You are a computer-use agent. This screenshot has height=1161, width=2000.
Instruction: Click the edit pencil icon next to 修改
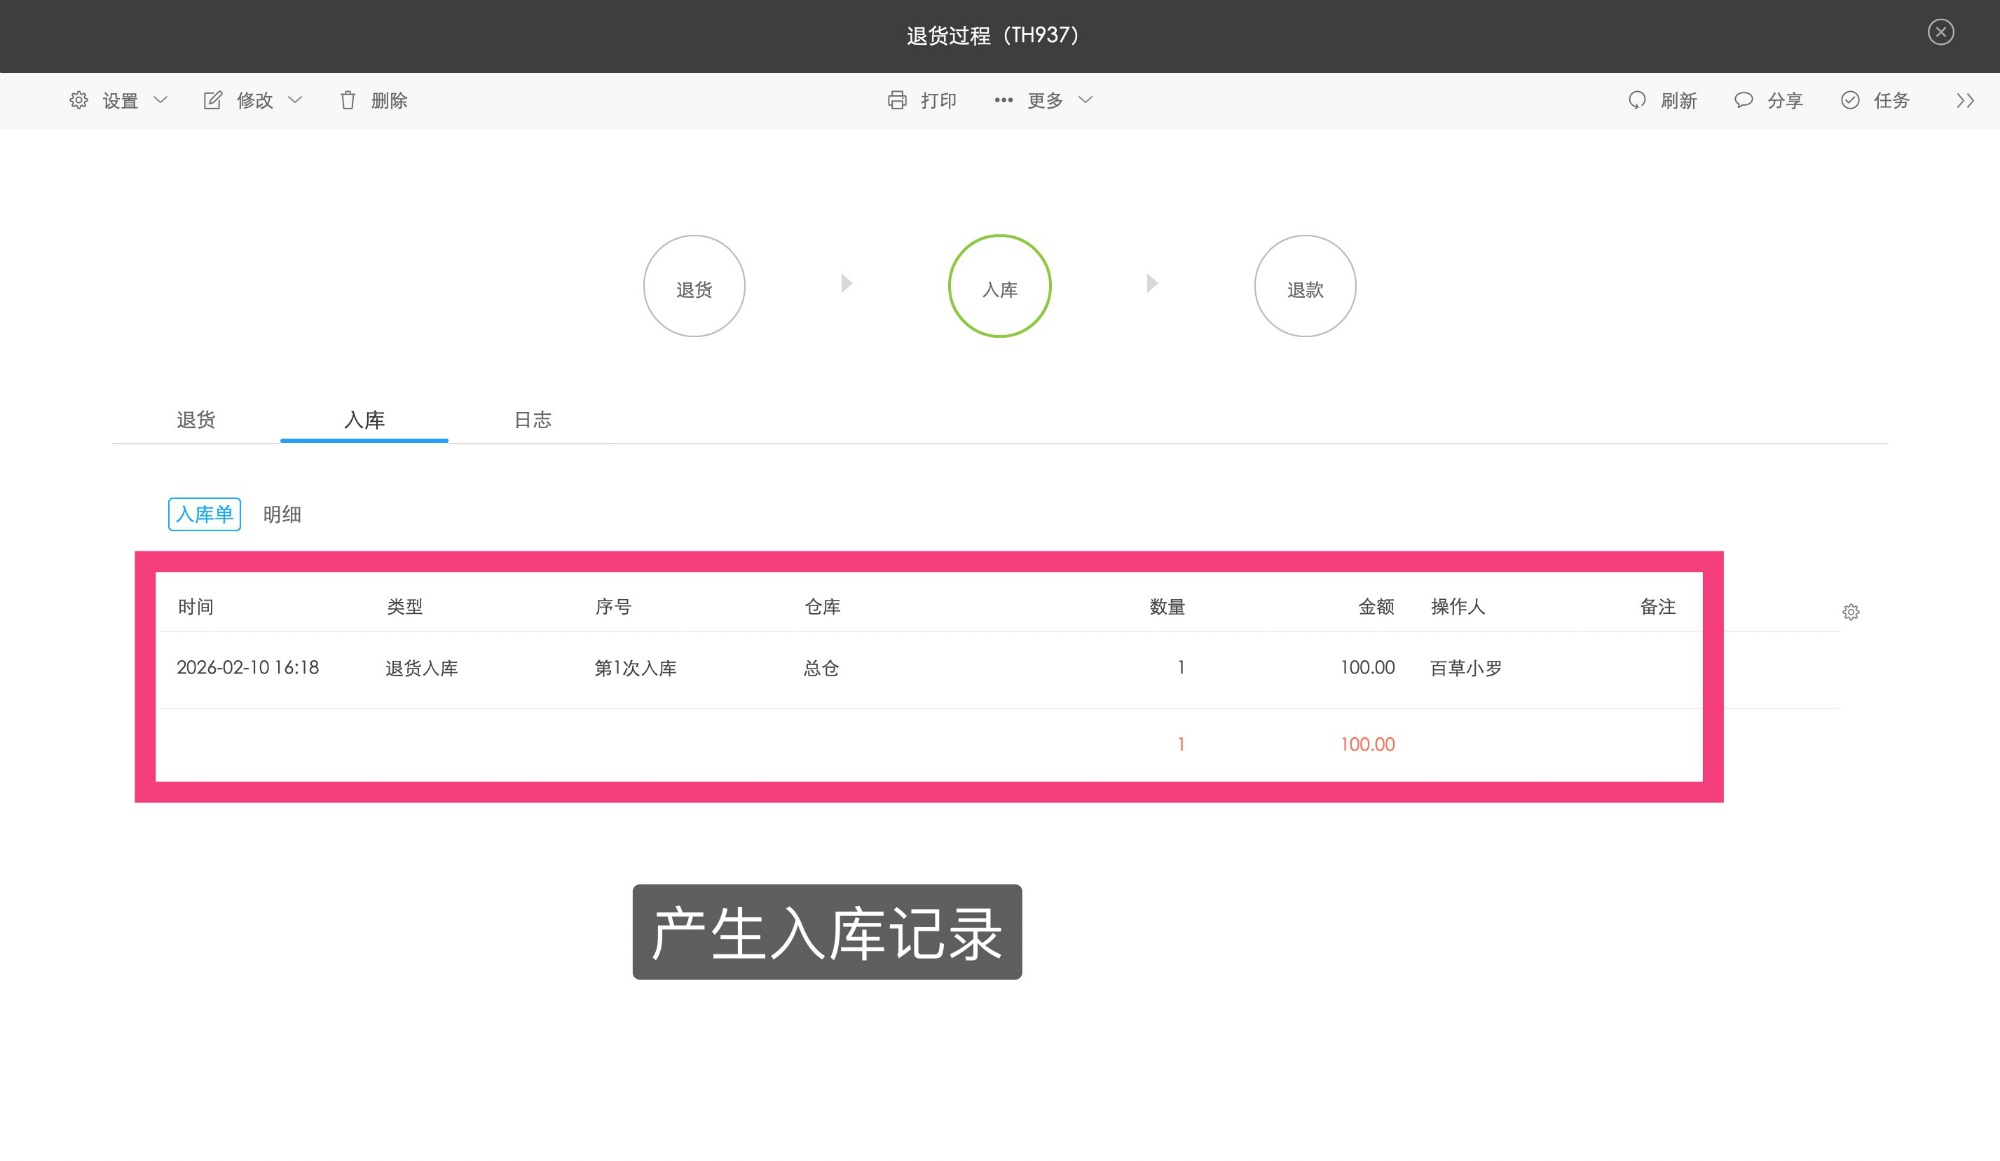[x=213, y=100]
